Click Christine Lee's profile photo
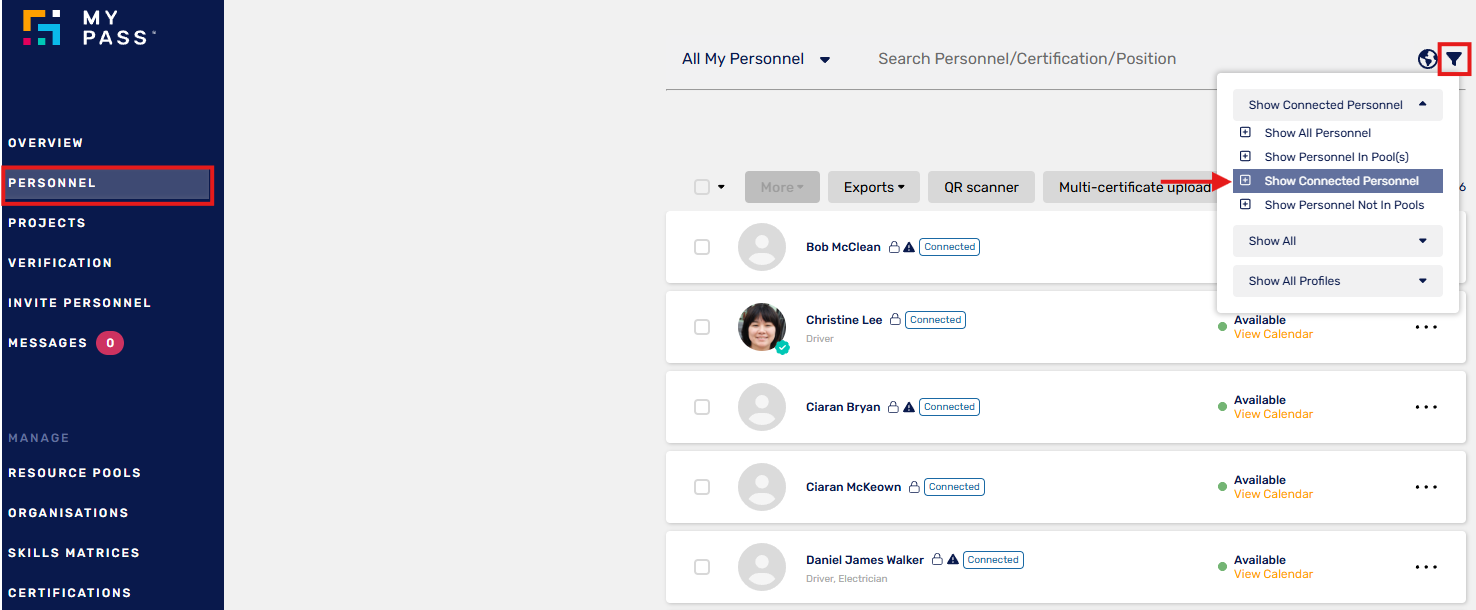This screenshot has height=610, width=1476. click(762, 327)
